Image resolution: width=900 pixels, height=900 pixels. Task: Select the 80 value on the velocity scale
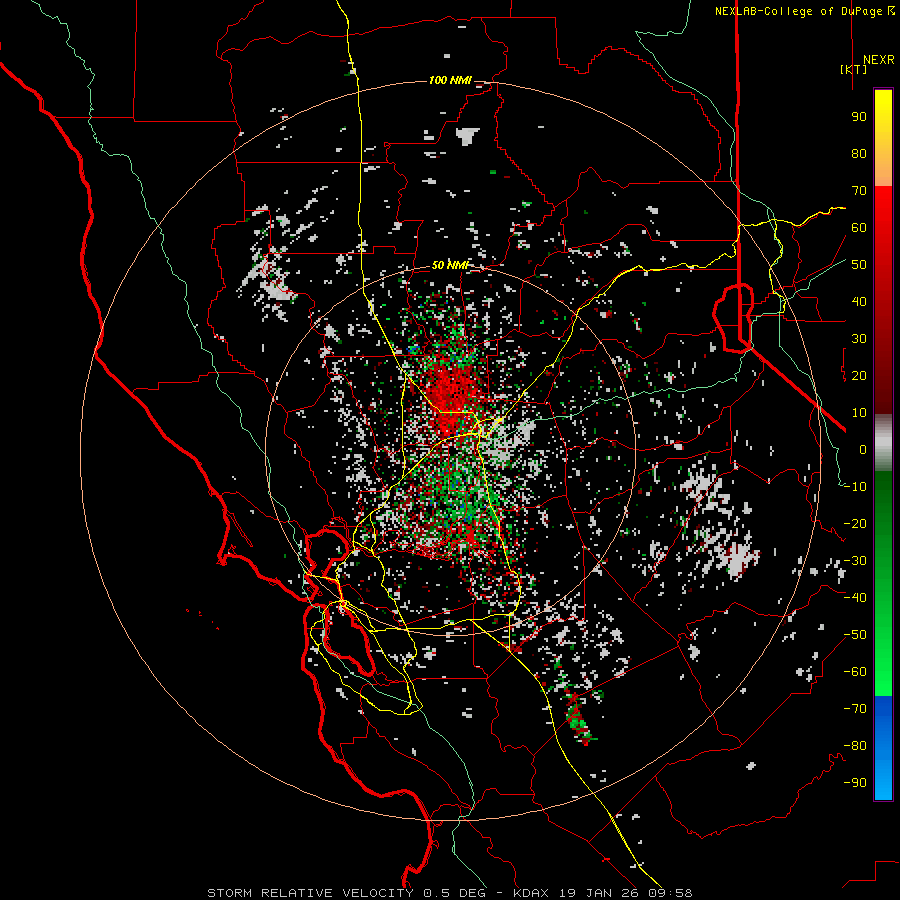[x=859, y=153]
